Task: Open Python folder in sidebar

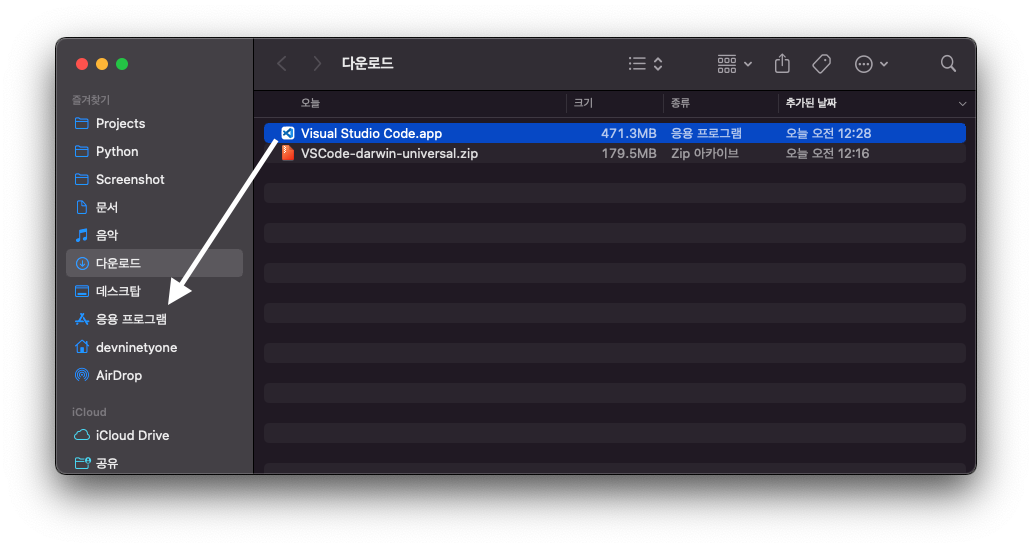Action: coord(155,151)
